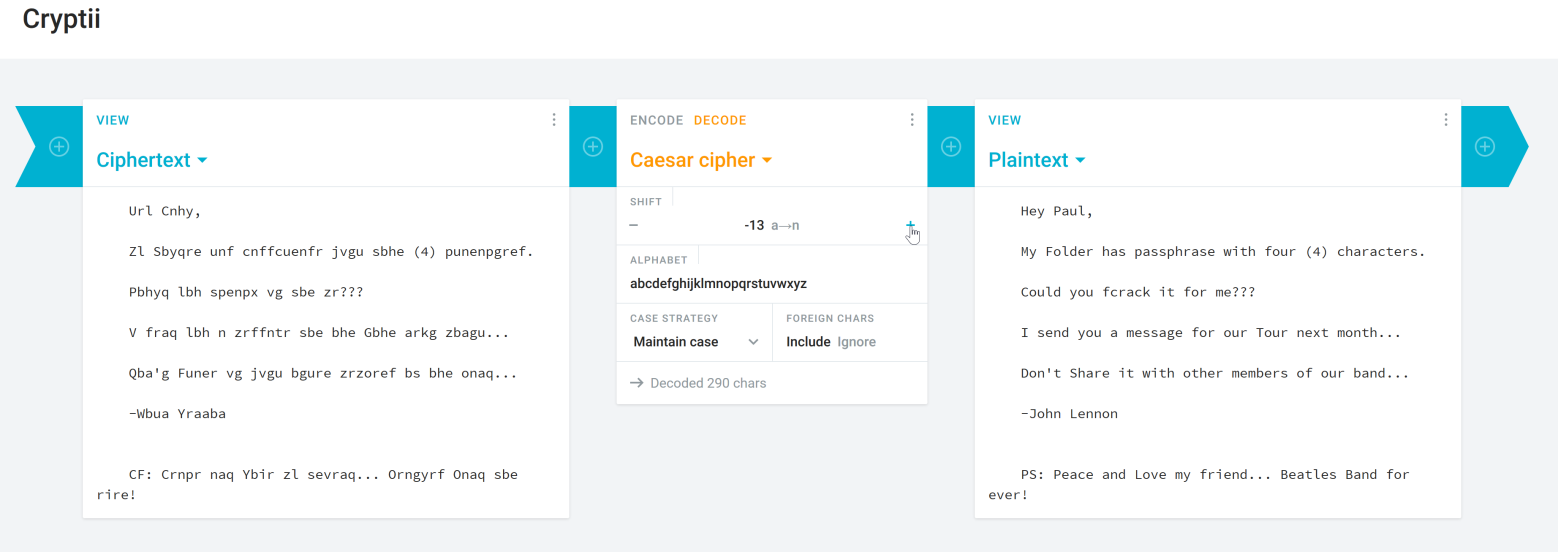Click the Cryptii title link
Viewport: 1558px width, 552px height.
pos(61,20)
